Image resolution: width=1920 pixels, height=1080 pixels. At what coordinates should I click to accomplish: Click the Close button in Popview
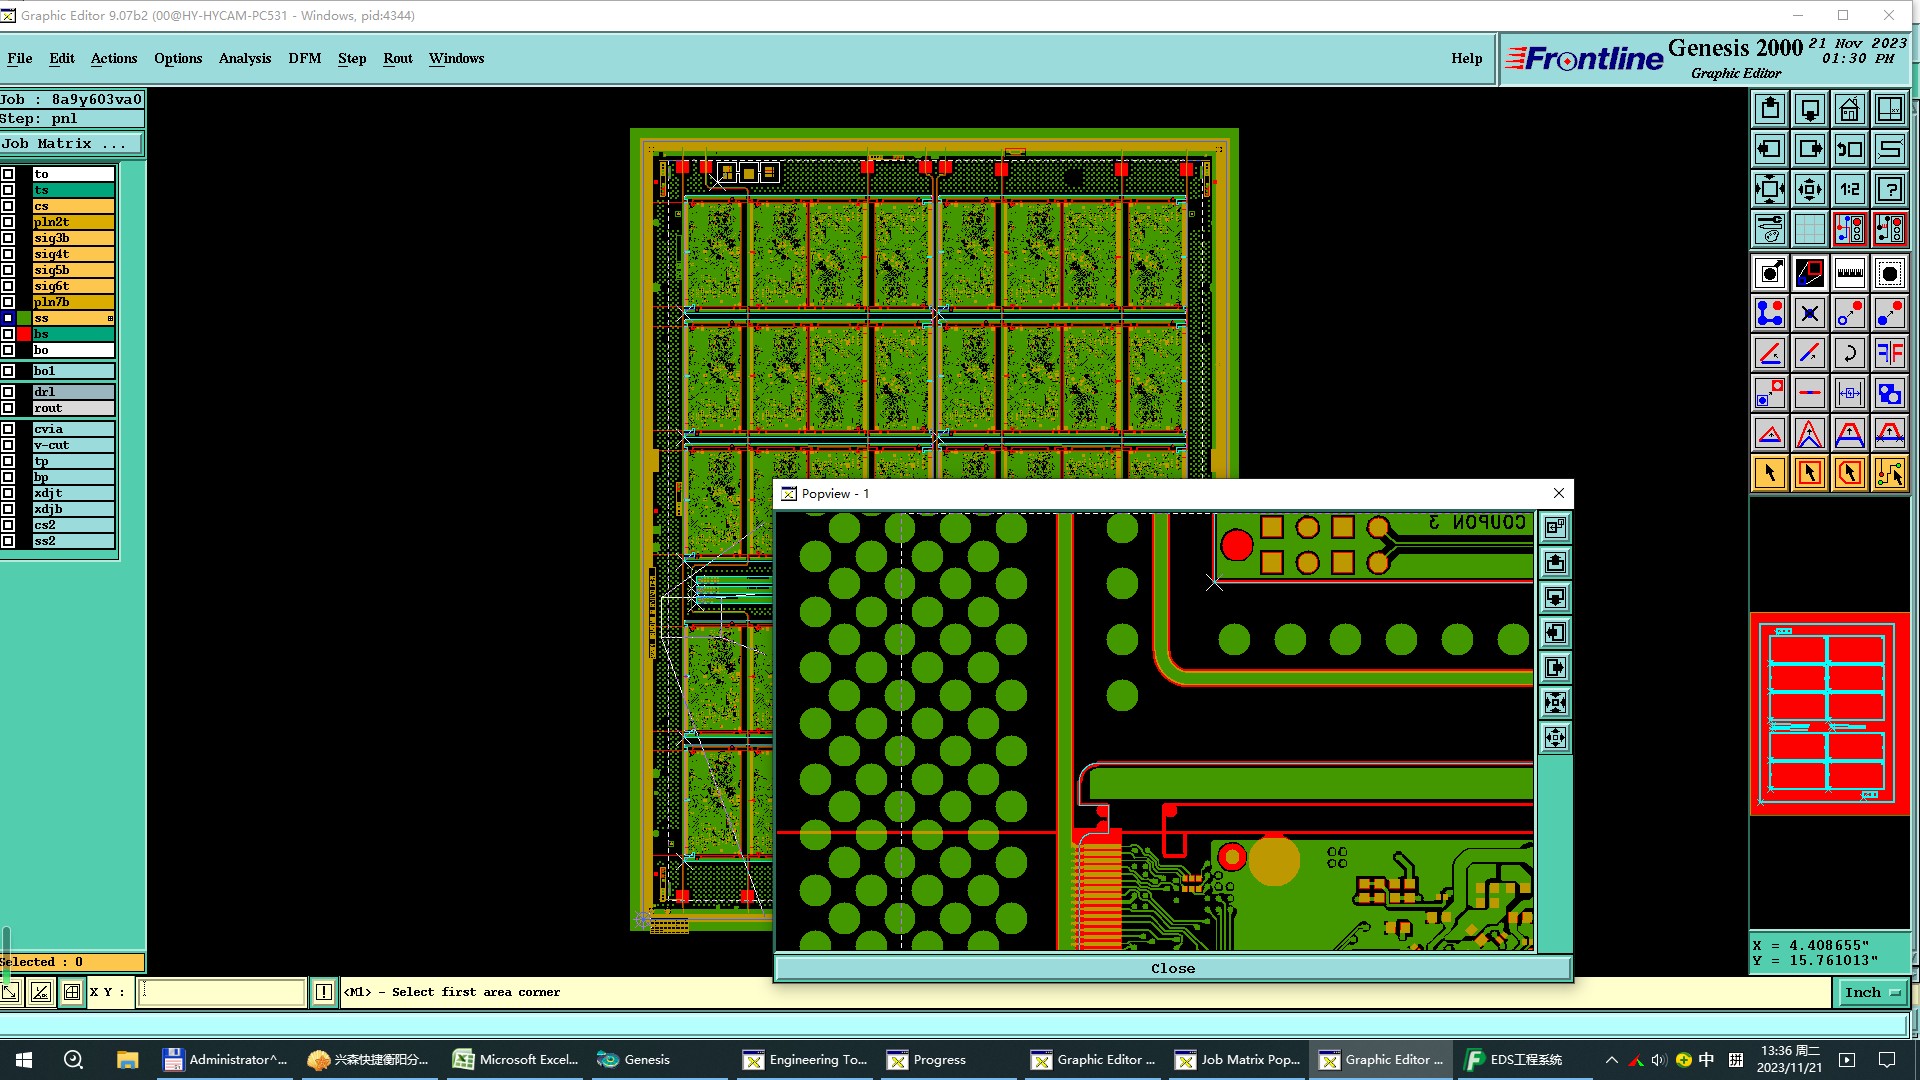pyautogui.click(x=1172, y=968)
